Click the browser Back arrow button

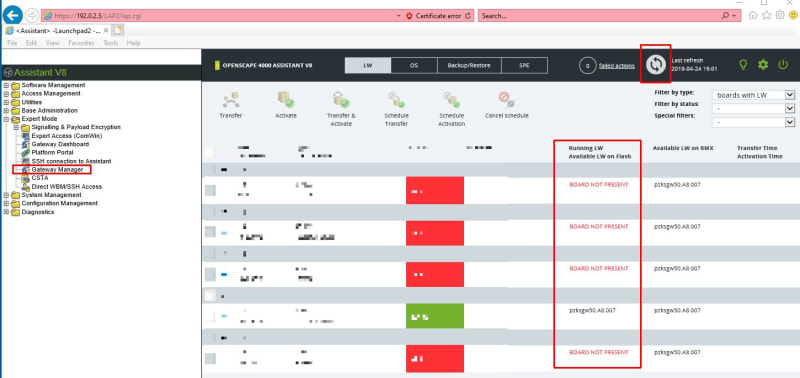click(12, 15)
